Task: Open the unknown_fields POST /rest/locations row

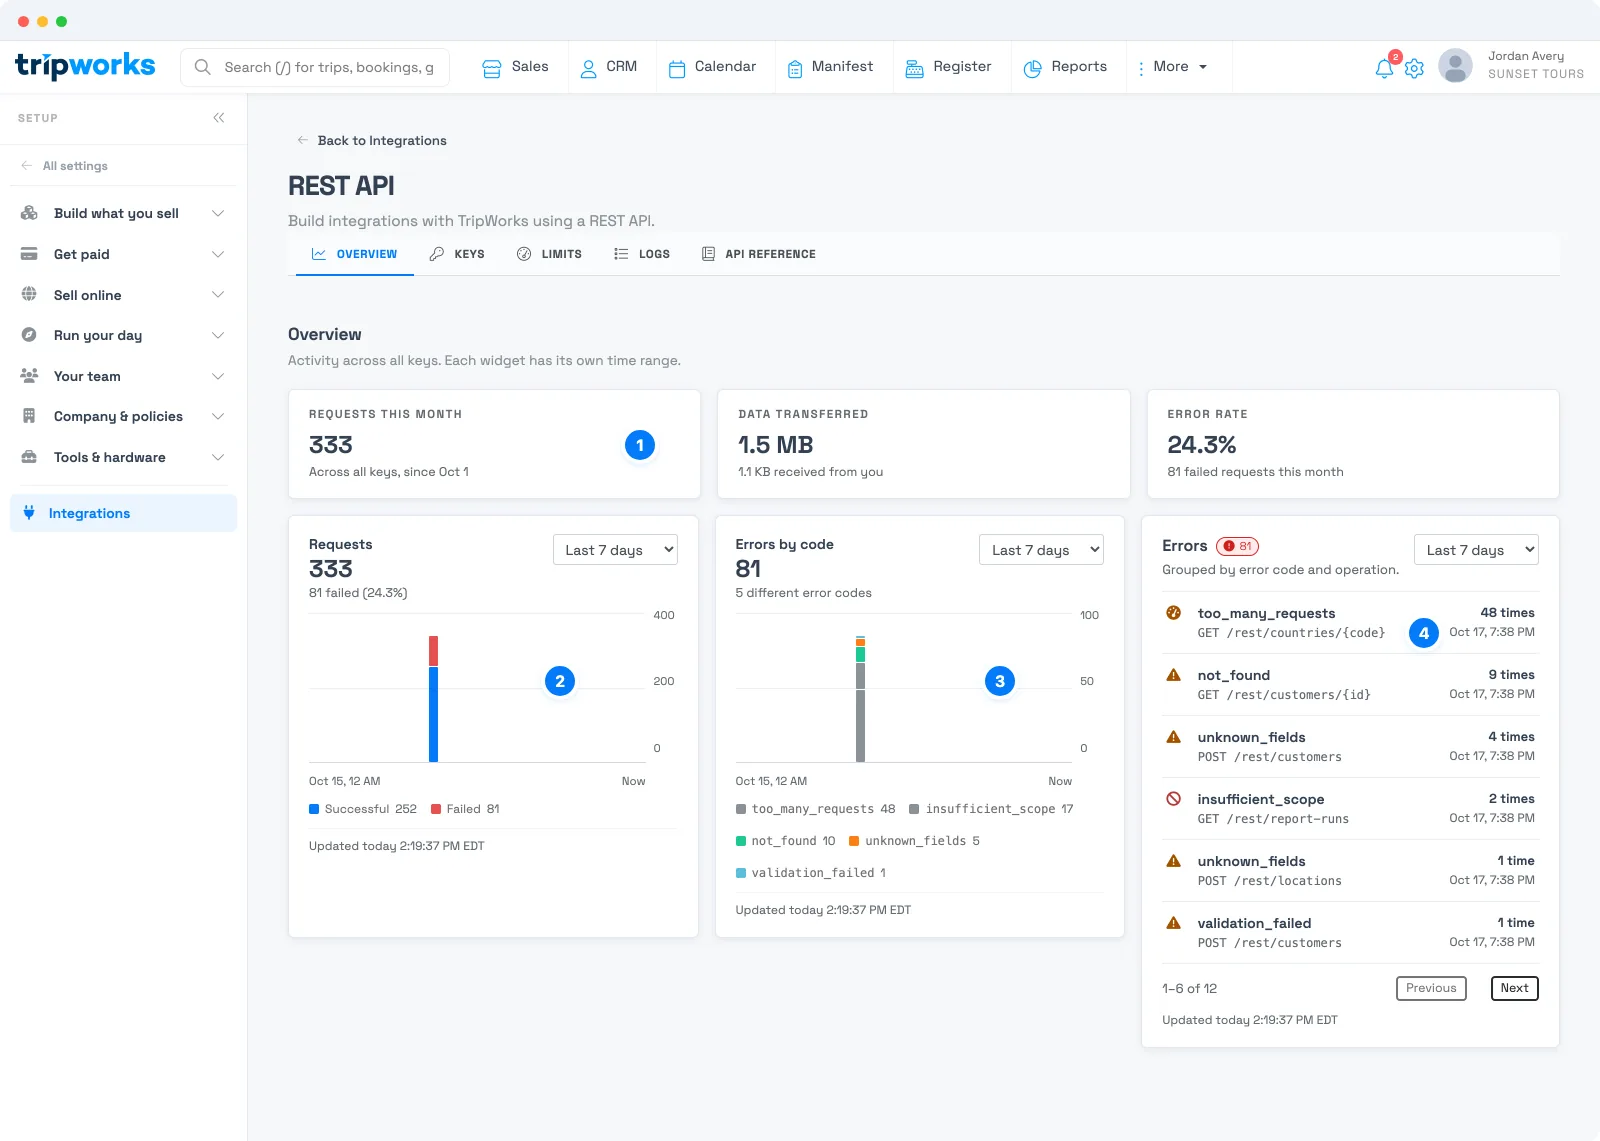Action: click(x=1350, y=870)
